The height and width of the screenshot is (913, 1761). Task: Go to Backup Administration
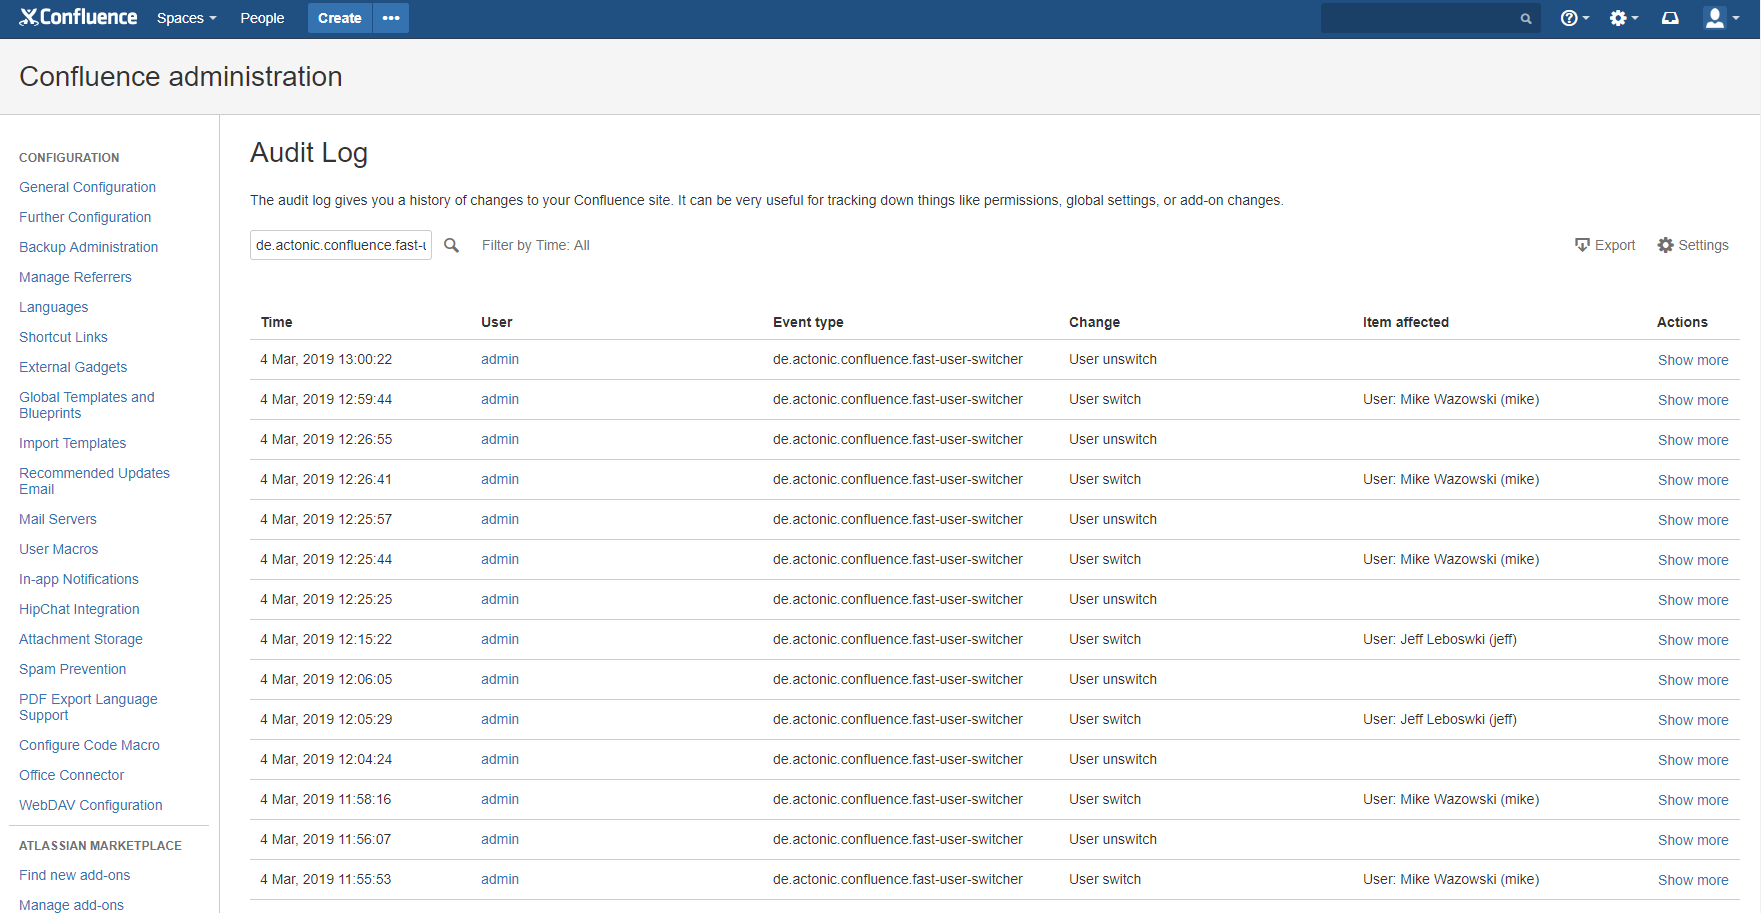[88, 247]
